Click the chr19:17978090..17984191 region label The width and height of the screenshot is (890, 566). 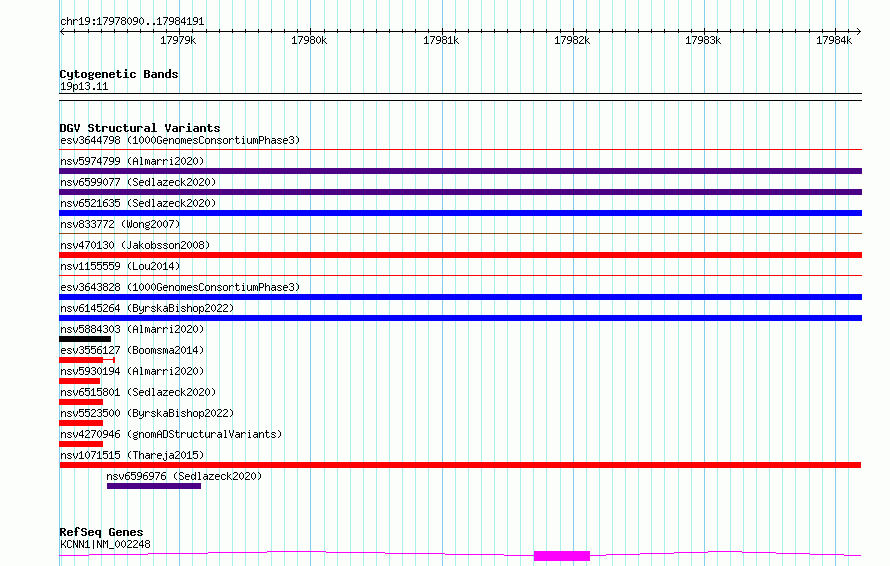tap(132, 22)
